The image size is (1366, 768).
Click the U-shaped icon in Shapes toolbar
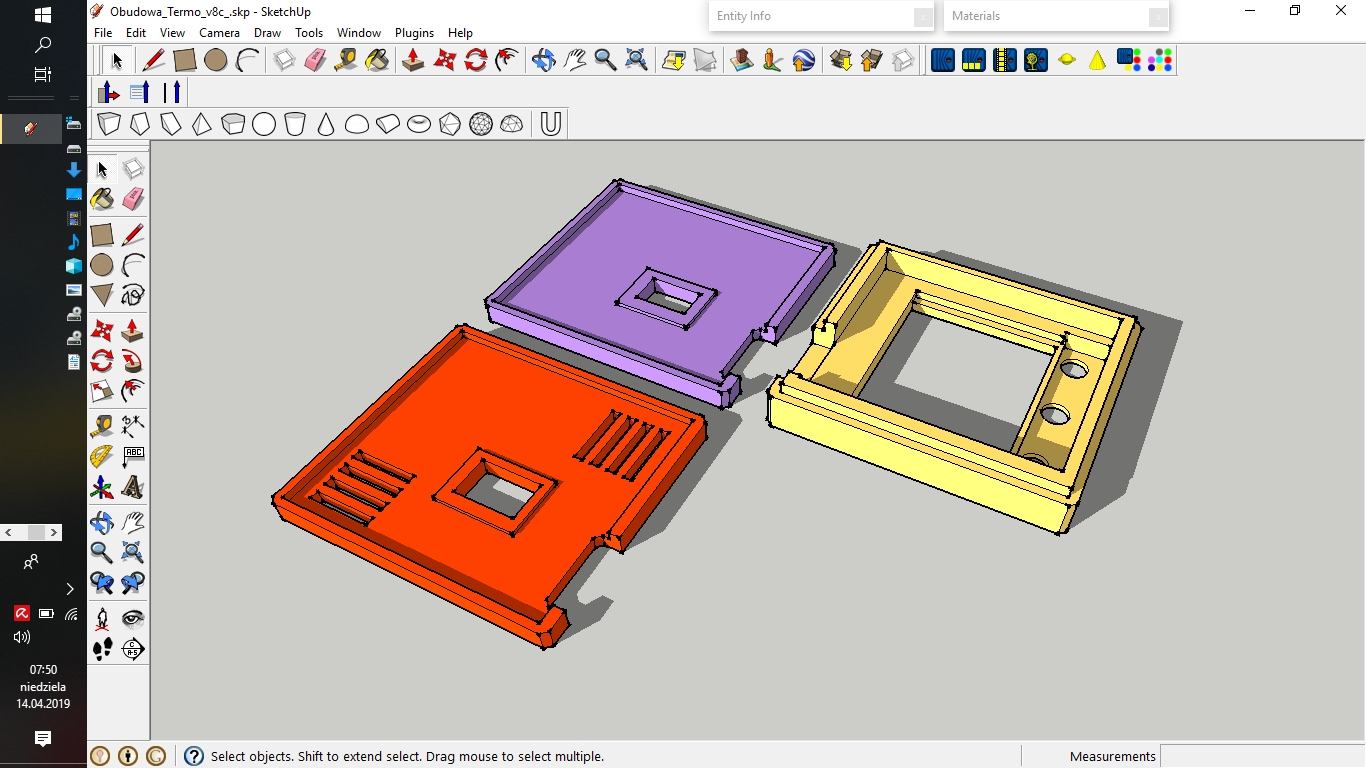pyautogui.click(x=550, y=124)
